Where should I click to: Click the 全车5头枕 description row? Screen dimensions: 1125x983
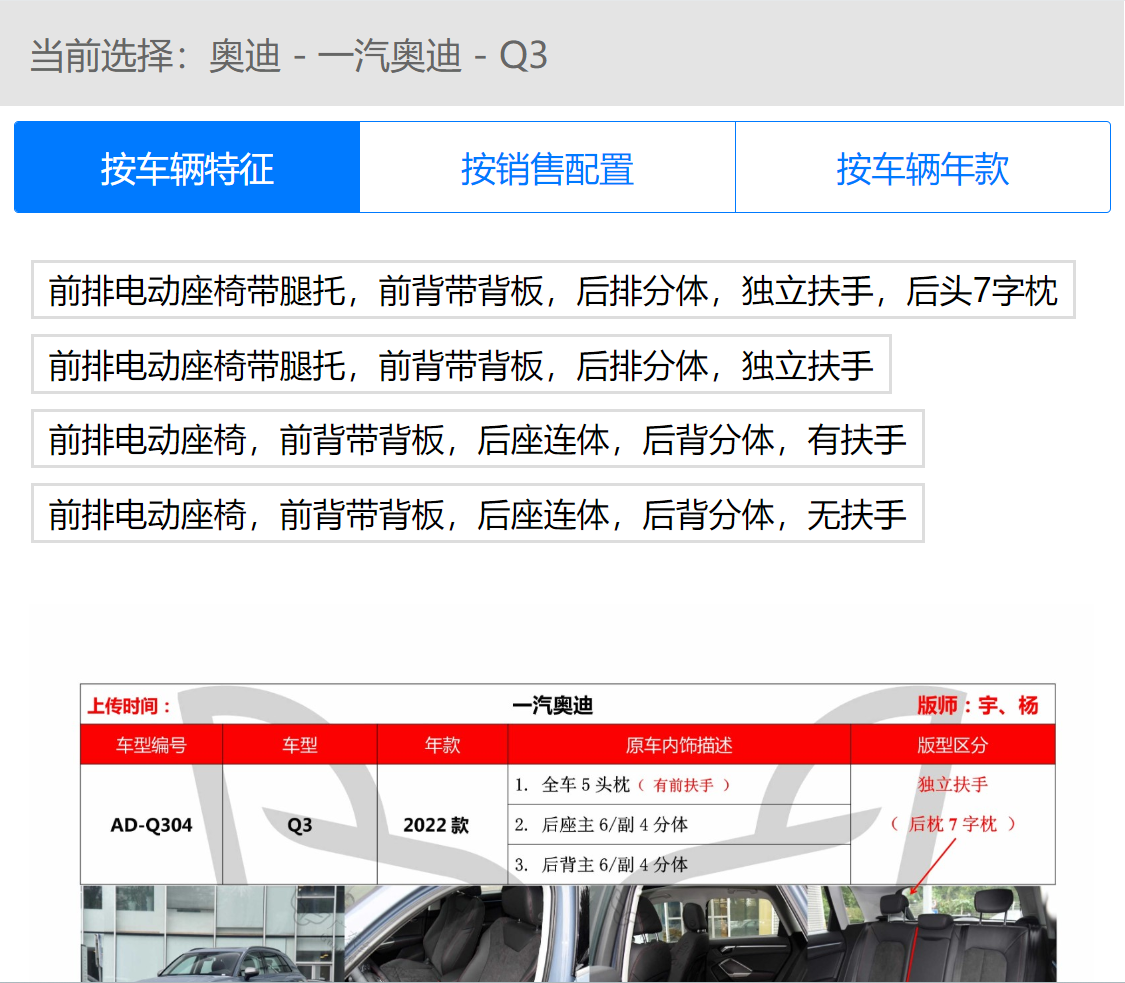tap(679, 785)
